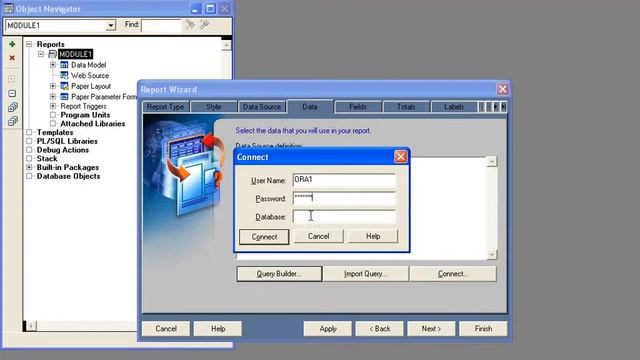The width and height of the screenshot is (640, 360).
Task: Expand the Paper Parameter Form node
Action: [53, 96]
